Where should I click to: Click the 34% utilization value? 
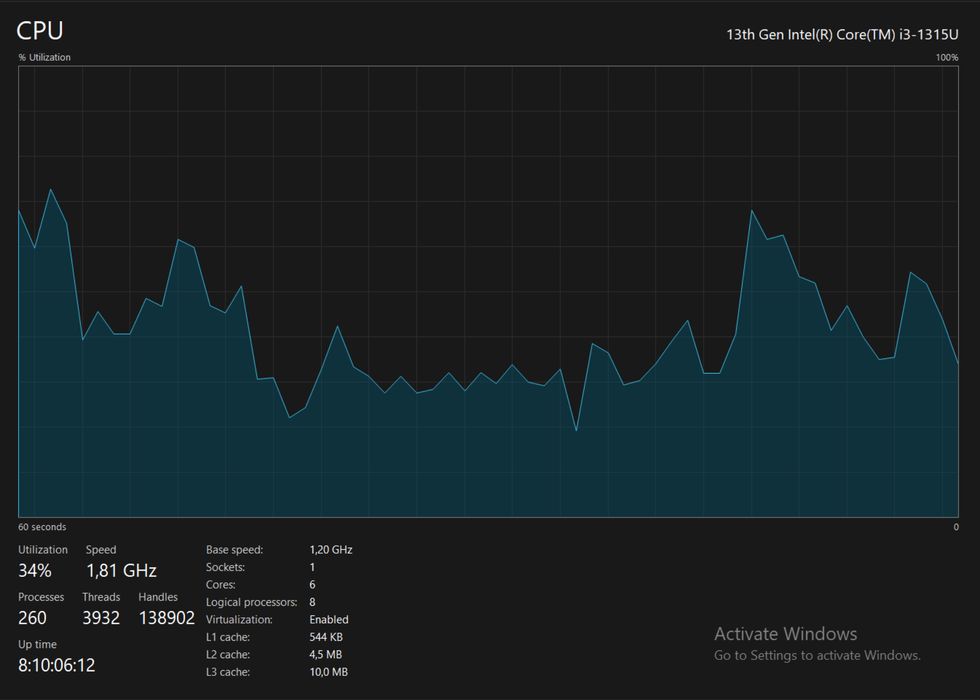(x=35, y=570)
